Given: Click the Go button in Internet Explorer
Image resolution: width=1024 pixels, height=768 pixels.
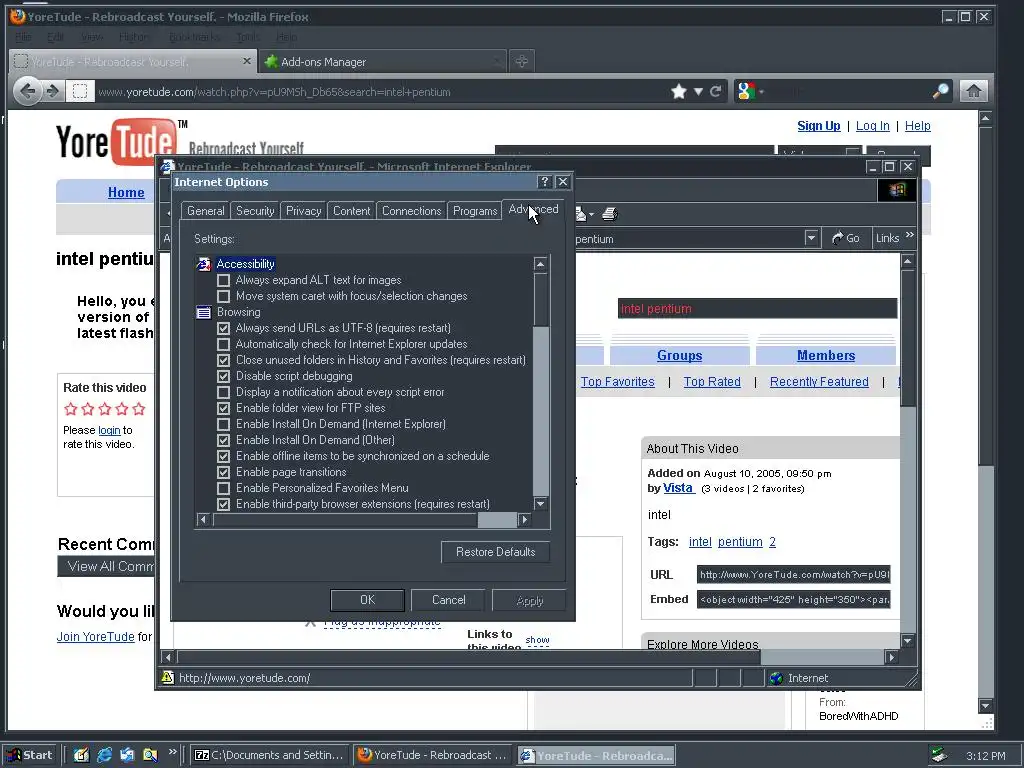Looking at the screenshot, I should point(846,238).
